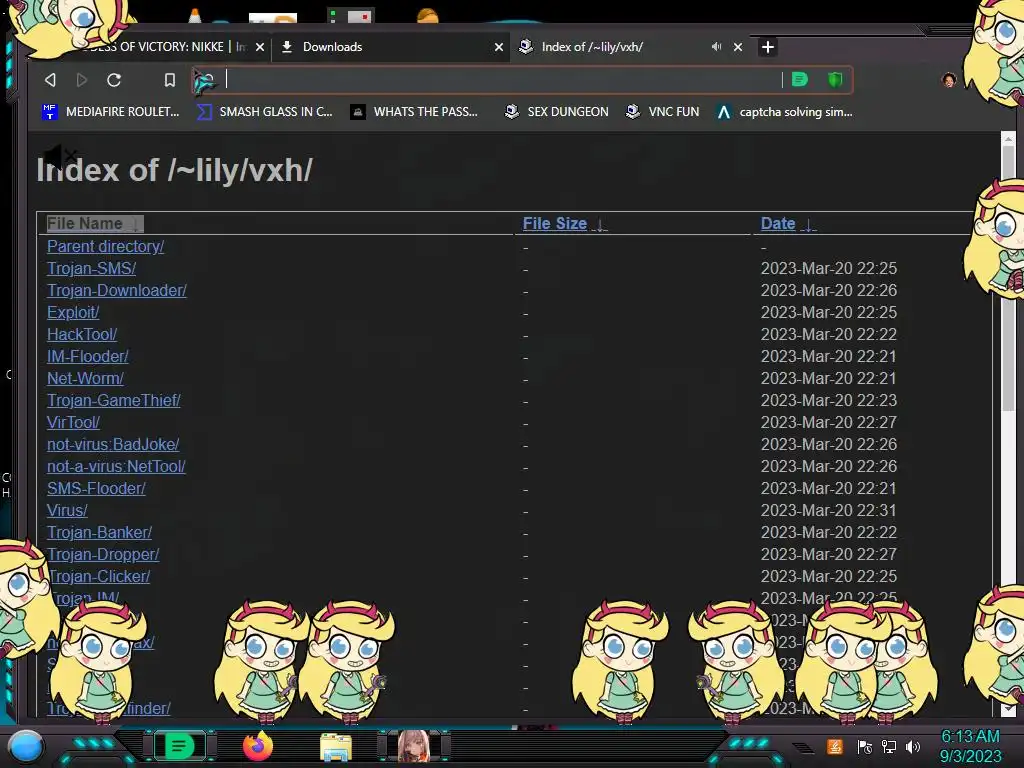Close the NIKKE tab
The image size is (1024, 768).
pyautogui.click(x=260, y=47)
